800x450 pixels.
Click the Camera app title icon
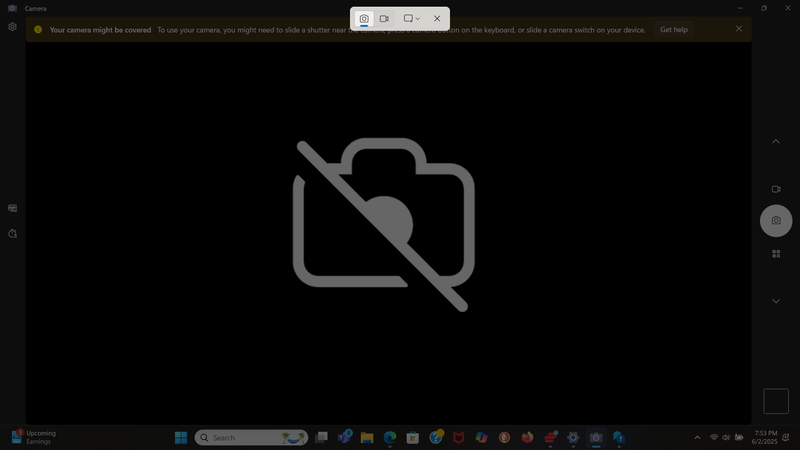coord(12,8)
